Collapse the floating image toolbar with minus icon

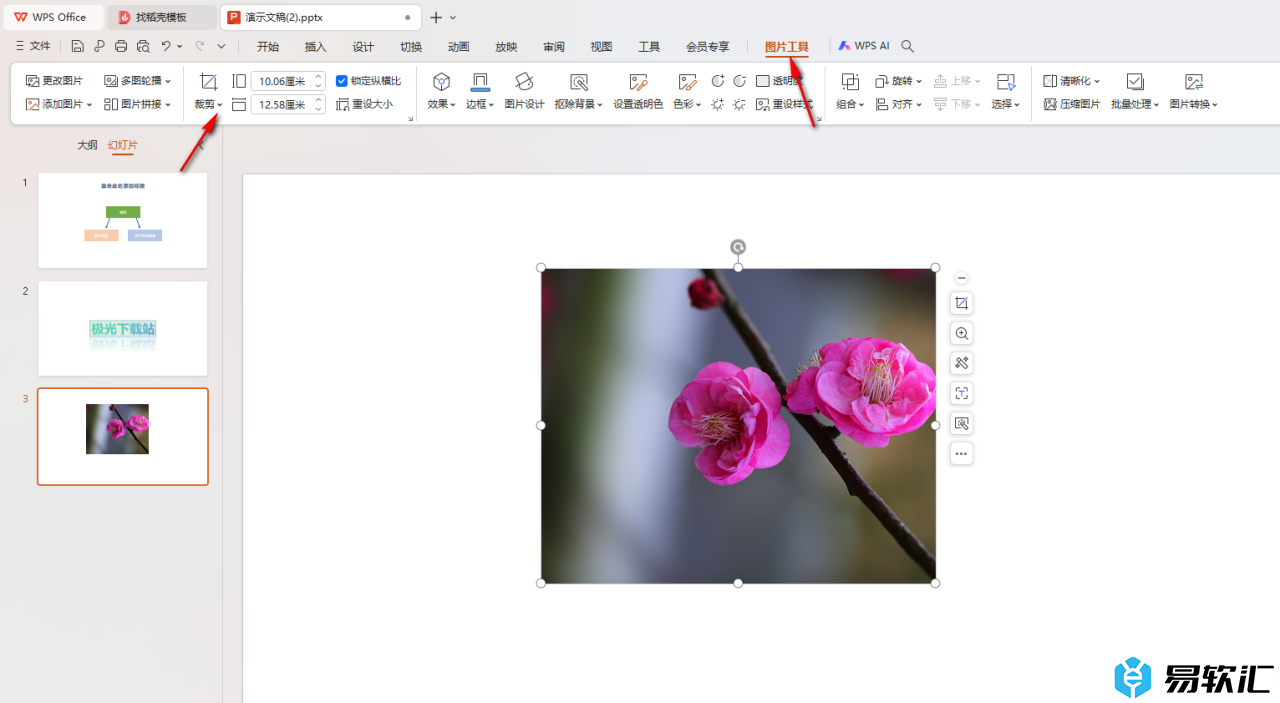[961, 278]
